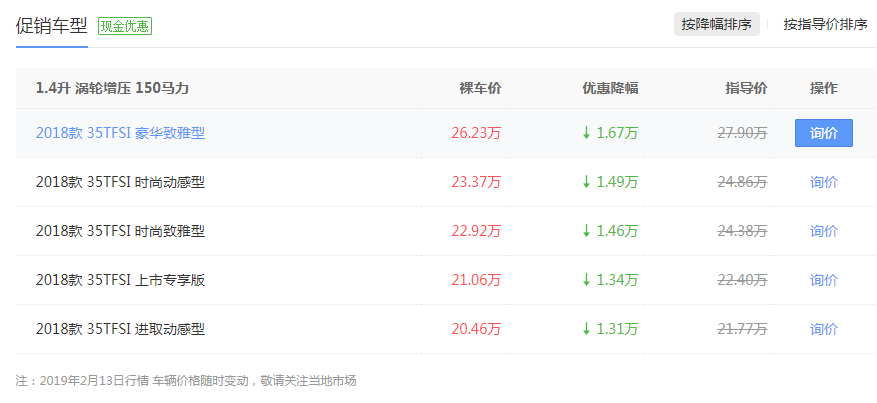Click the 1.4升 涡轮增压 150马力 group heading
Image resolution: width=877 pixels, height=403 pixels.
tap(112, 88)
